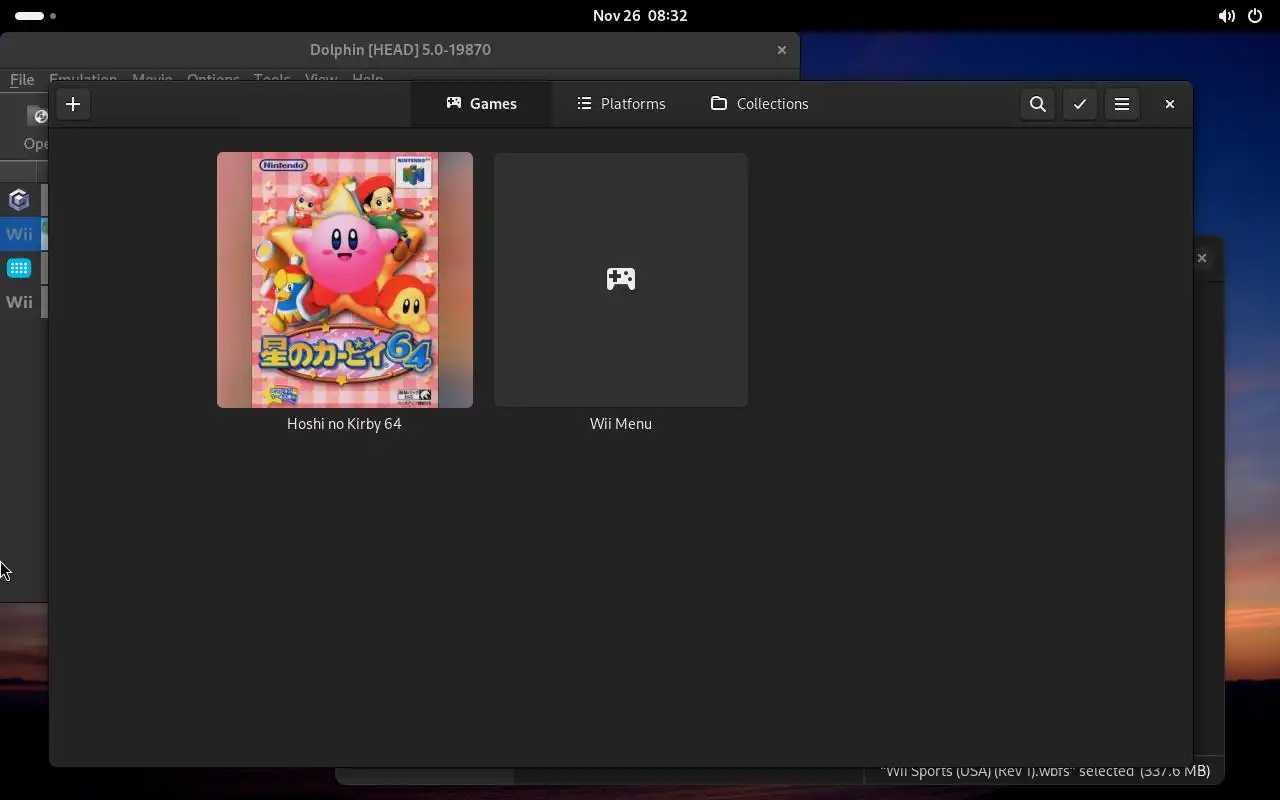The image size is (1280, 800).
Task: Toggle selection mode checkmark button
Action: (x=1080, y=104)
